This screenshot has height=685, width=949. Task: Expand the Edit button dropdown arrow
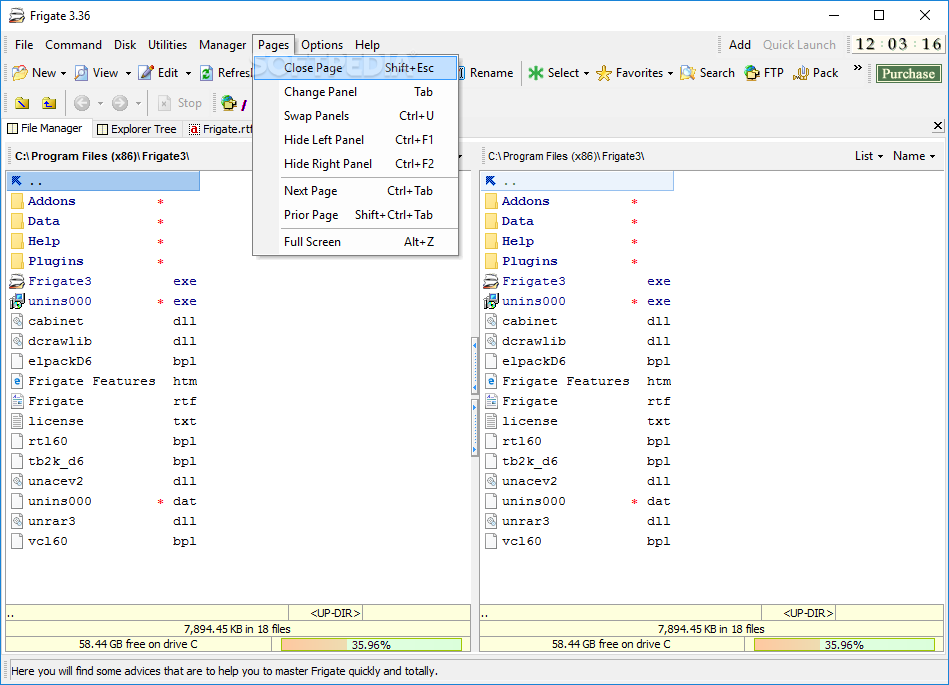pos(188,74)
